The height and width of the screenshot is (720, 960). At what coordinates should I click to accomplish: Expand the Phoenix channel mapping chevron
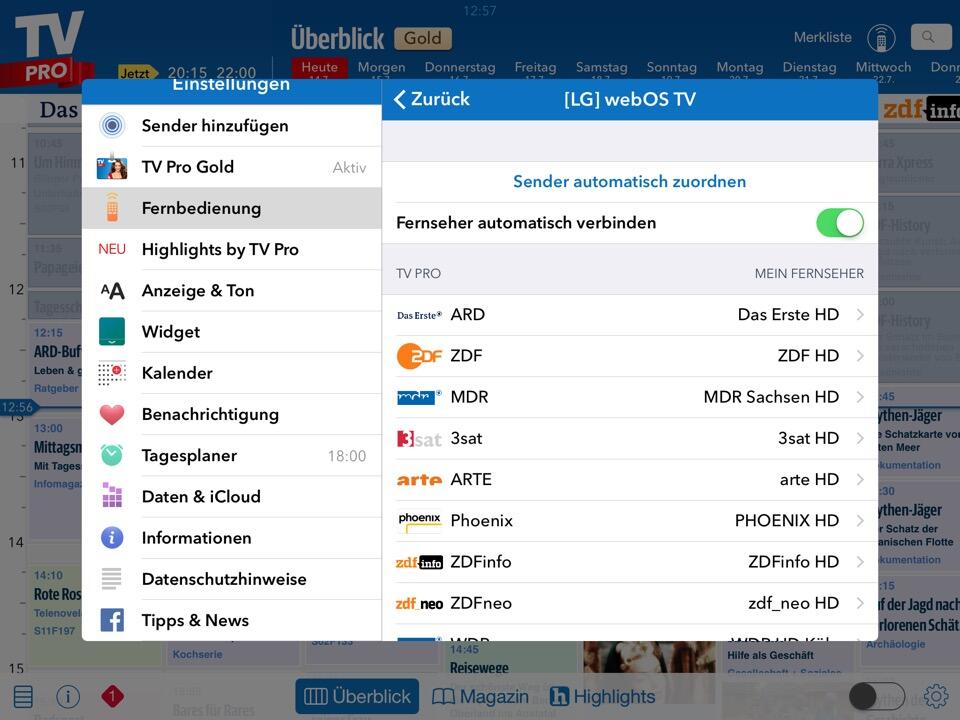860,520
